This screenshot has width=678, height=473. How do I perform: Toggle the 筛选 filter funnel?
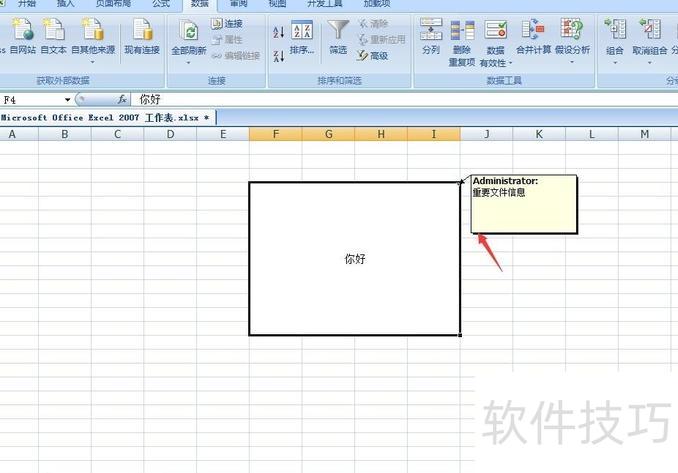point(338,37)
